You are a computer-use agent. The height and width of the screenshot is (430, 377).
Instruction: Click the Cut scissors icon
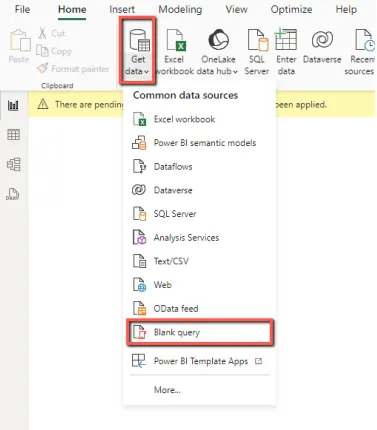pyautogui.click(x=42, y=33)
